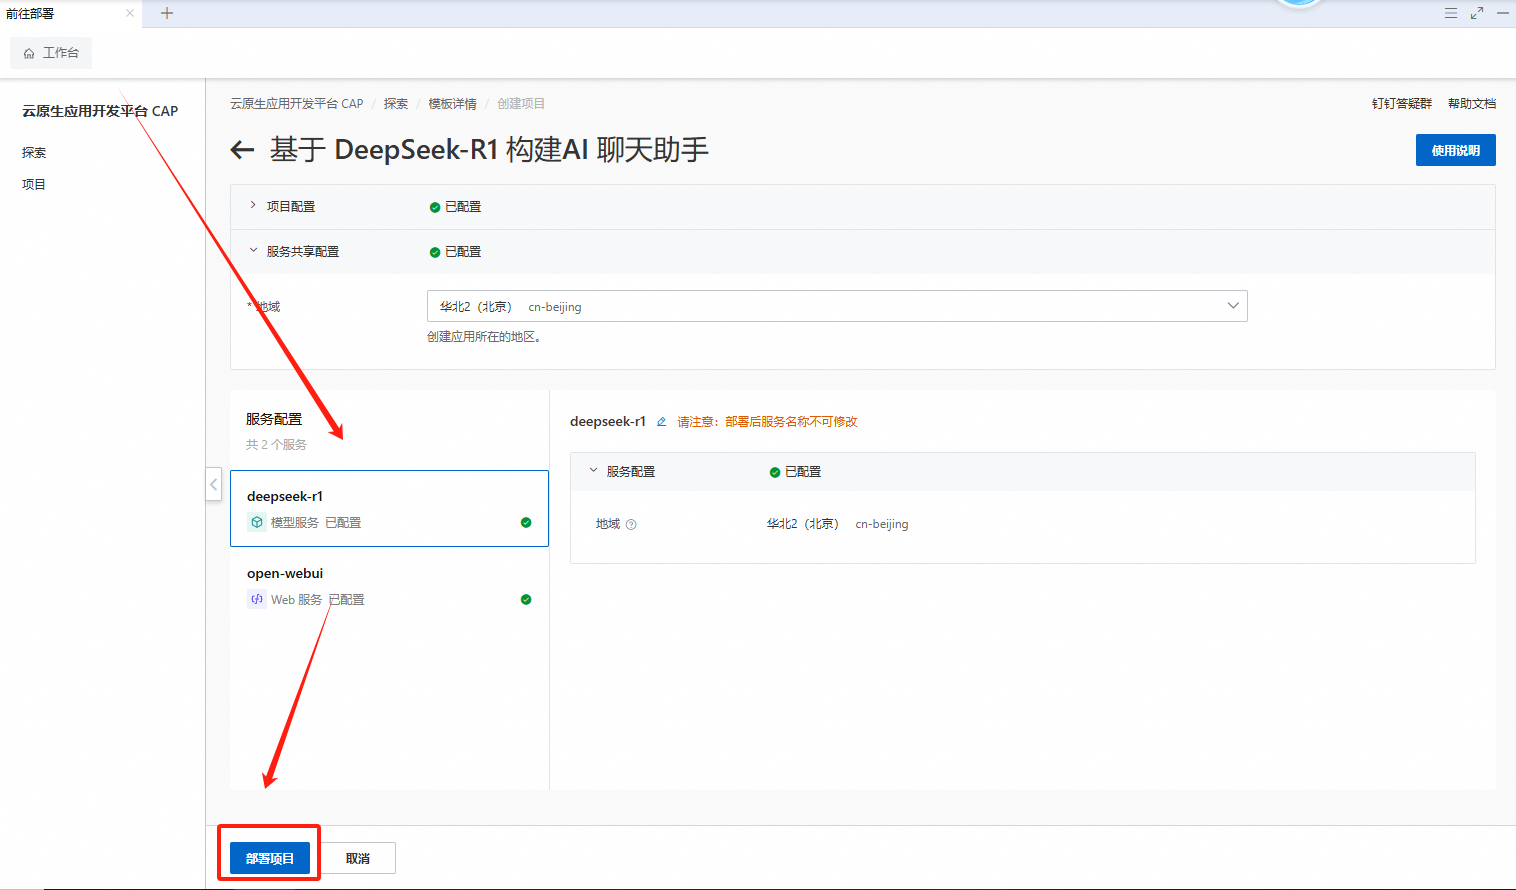Collapse the 服务共享配置 section

pyautogui.click(x=253, y=251)
